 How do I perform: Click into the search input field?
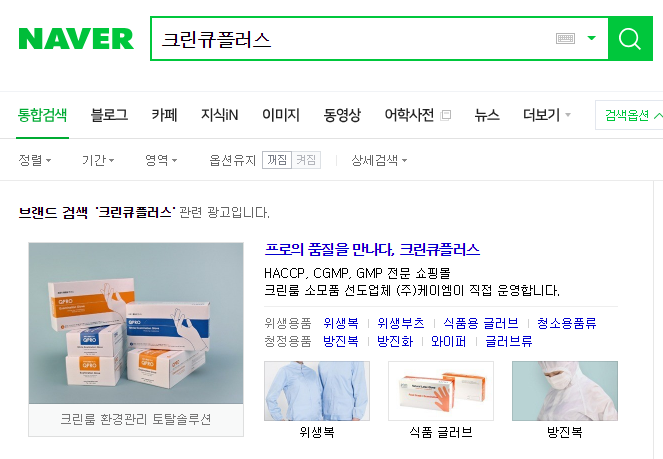click(353, 38)
